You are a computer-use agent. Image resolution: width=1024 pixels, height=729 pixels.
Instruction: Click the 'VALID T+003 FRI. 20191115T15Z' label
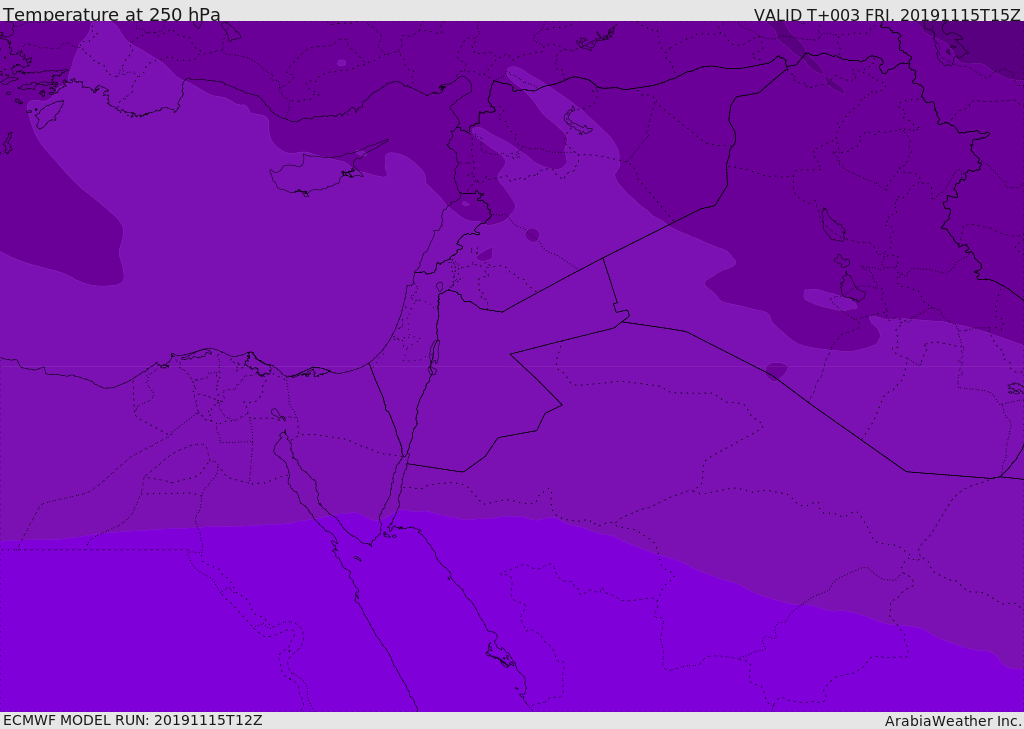click(887, 15)
